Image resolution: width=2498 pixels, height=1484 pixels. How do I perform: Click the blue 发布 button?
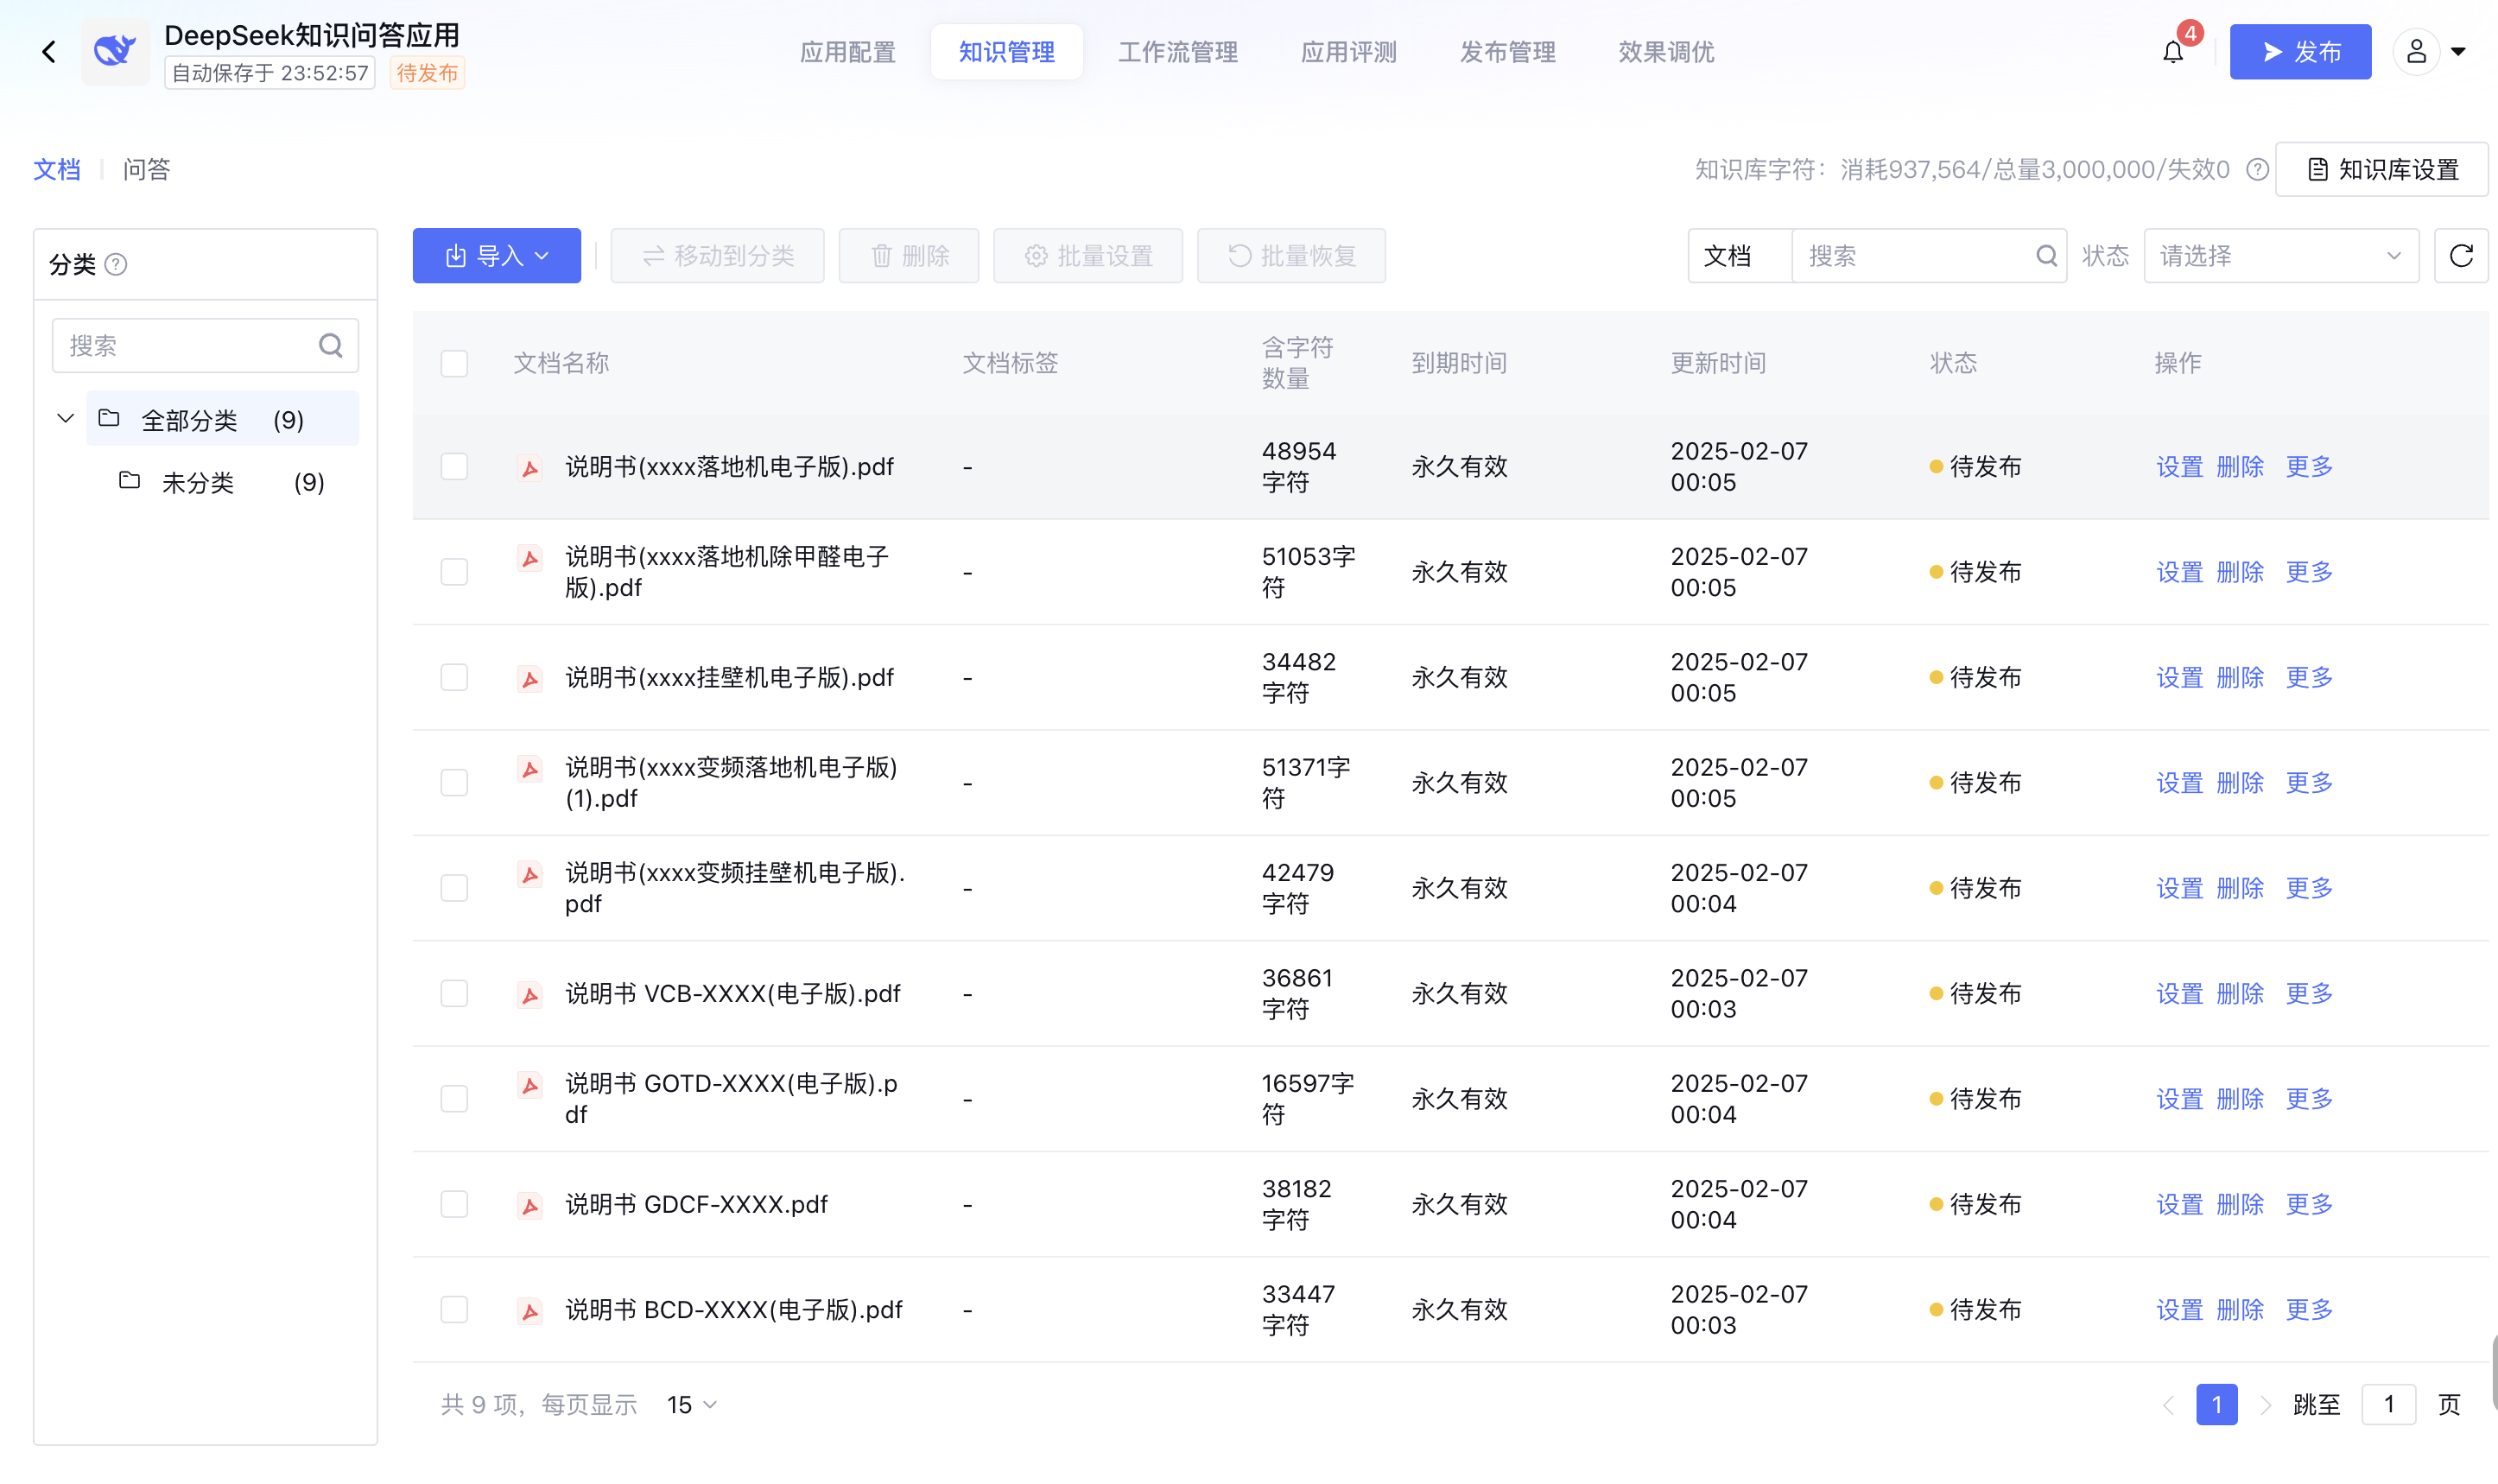[2299, 52]
